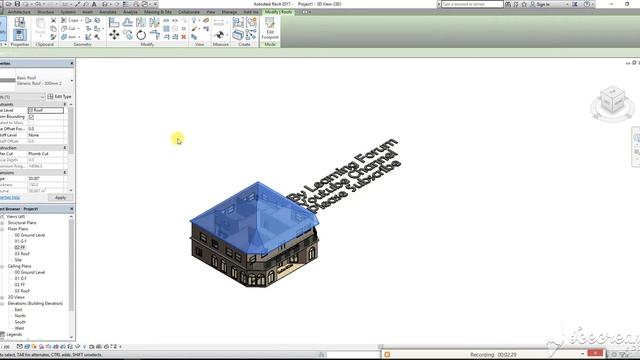Click the Rafter Cut value 'Plumb Cut'
Image resolution: width=640 pixels, height=360 pixels.
(46, 154)
